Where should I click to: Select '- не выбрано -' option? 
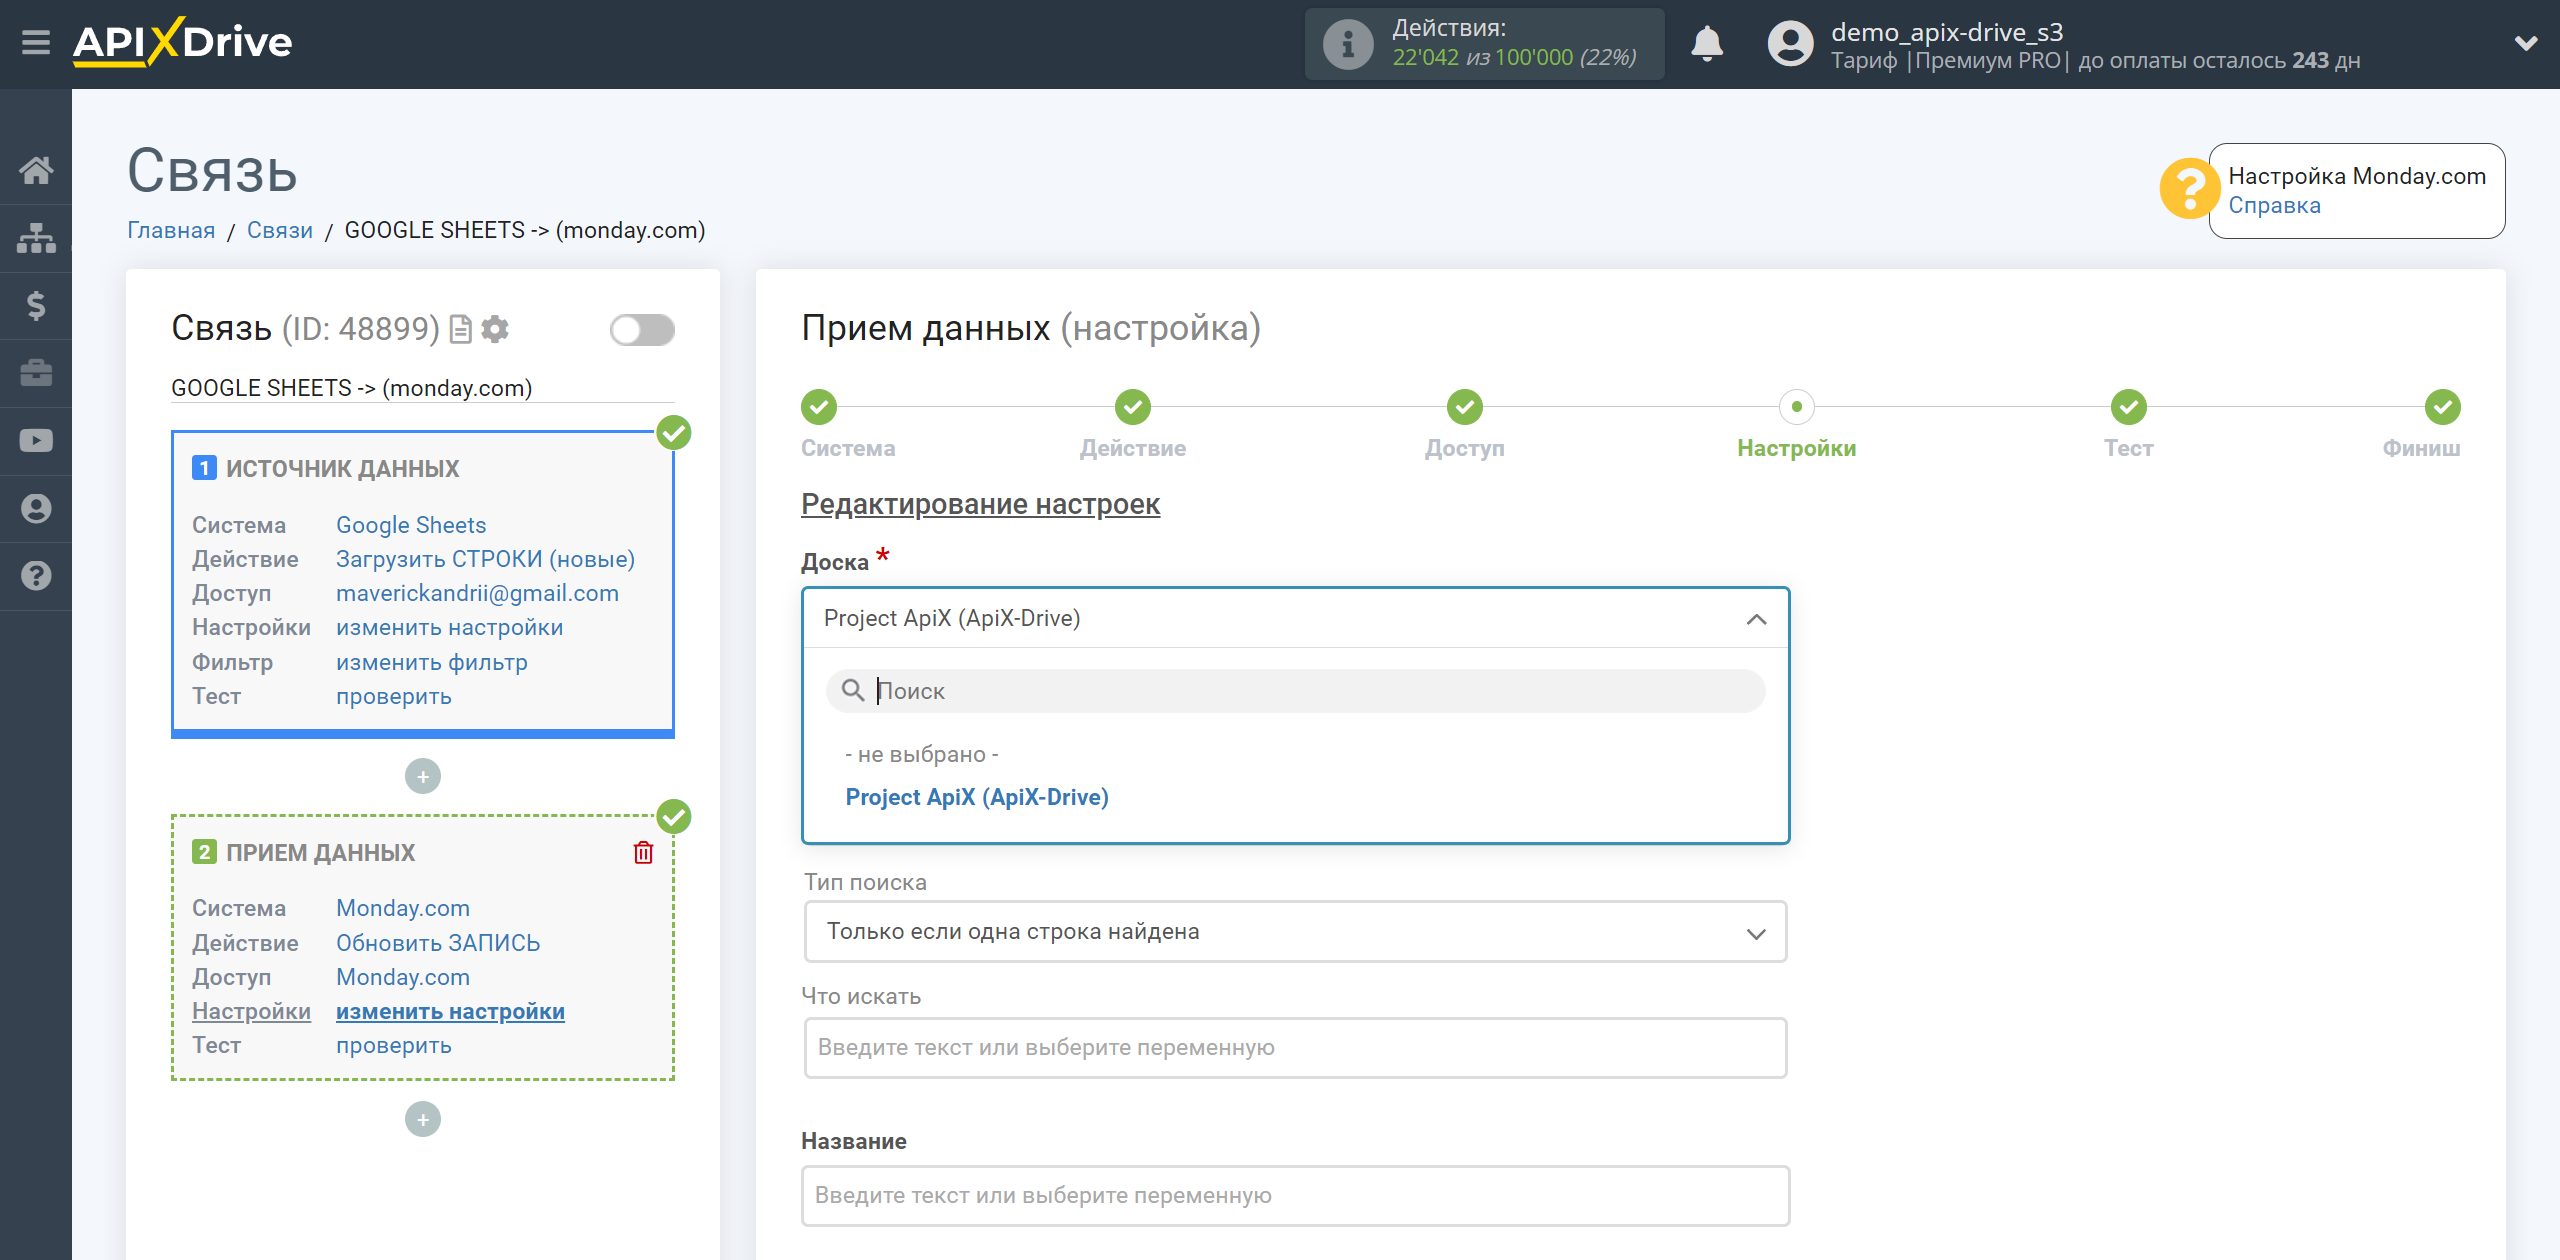click(922, 754)
